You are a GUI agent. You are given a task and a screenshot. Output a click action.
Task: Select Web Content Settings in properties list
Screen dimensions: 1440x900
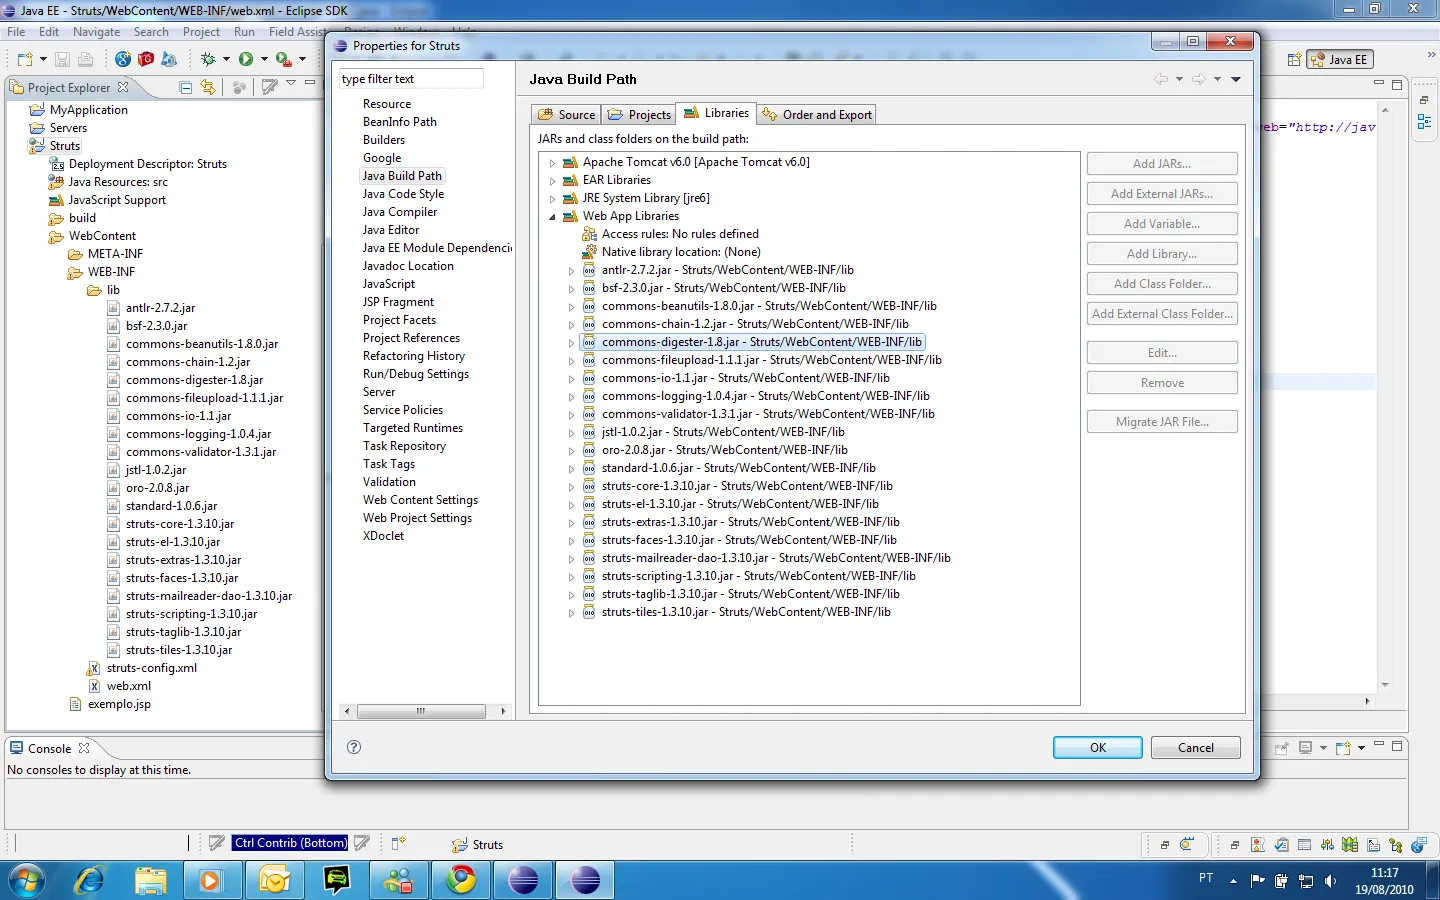[420, 500]
